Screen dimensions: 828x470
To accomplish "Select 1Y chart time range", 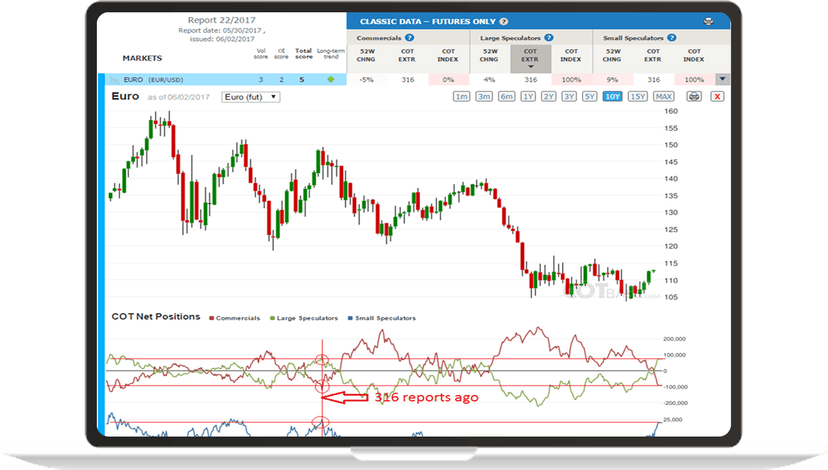I will pyautogui.click(x=528, y=97).
